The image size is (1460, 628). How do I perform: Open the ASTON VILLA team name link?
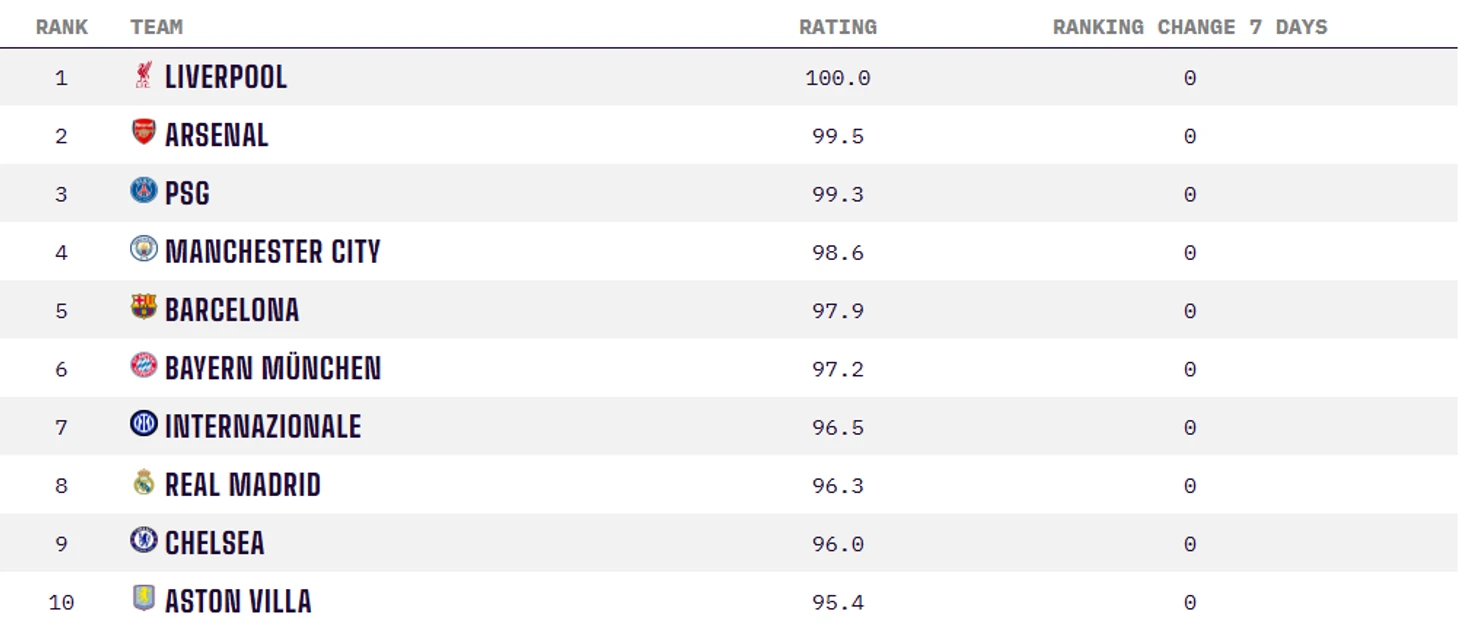(238, 601)
